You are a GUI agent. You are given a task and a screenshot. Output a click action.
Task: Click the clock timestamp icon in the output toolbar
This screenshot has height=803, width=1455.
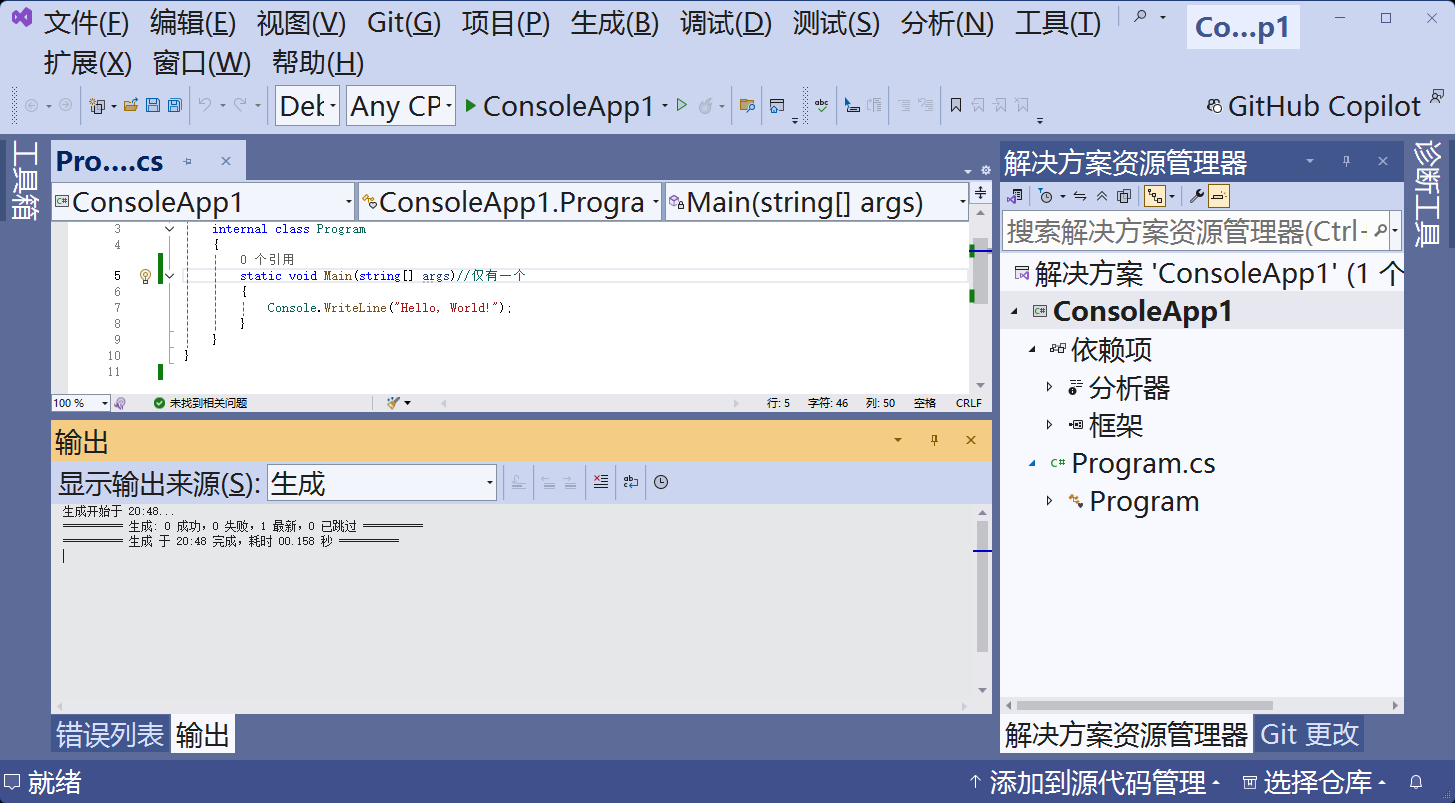coord(661,482)
